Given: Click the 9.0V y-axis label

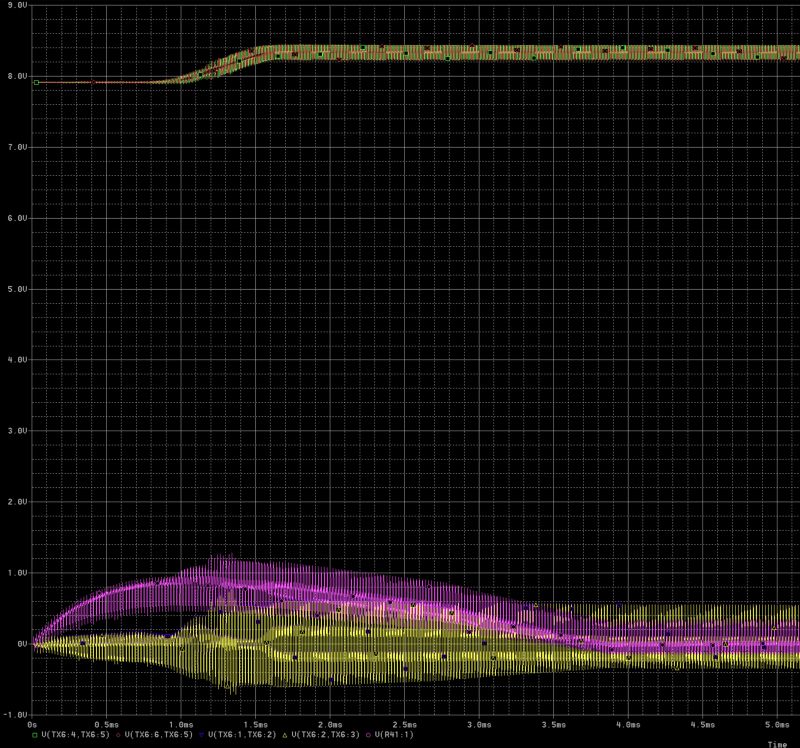Looking at the screenshot, I should [x=17, y=5].
